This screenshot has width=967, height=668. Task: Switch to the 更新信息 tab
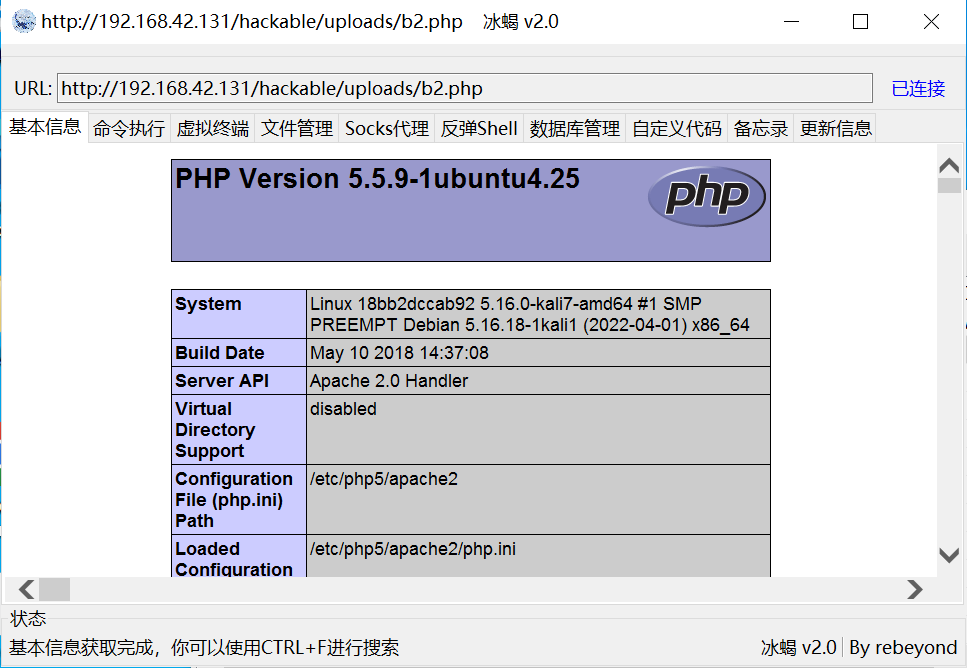(x=836, y=129)
